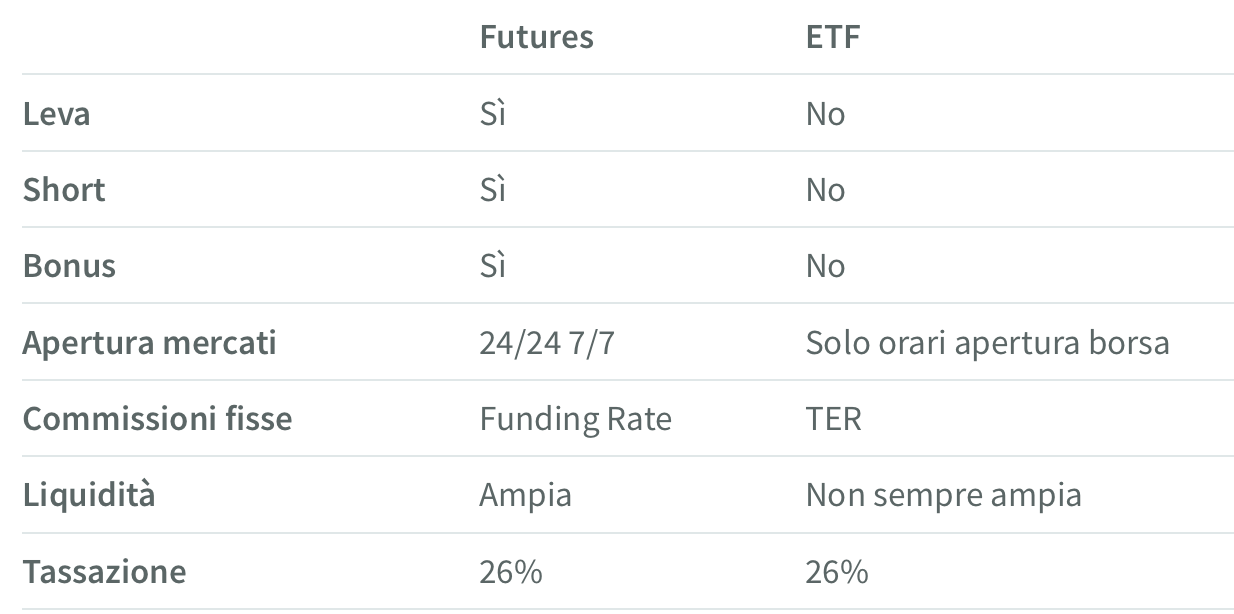Click Futures Sì value in Bonus row
The image size is (1234, 614).
pyautogui.click(x=492, y=266)
